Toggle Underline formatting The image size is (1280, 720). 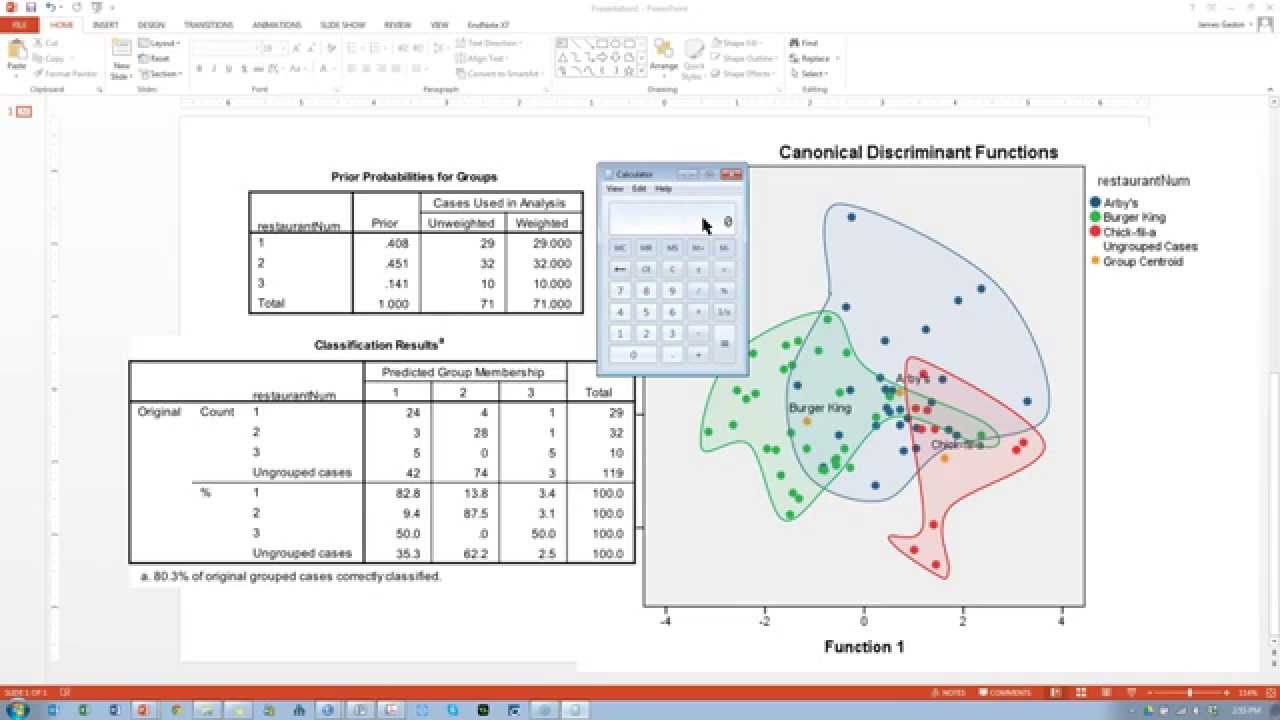[229, 69]
